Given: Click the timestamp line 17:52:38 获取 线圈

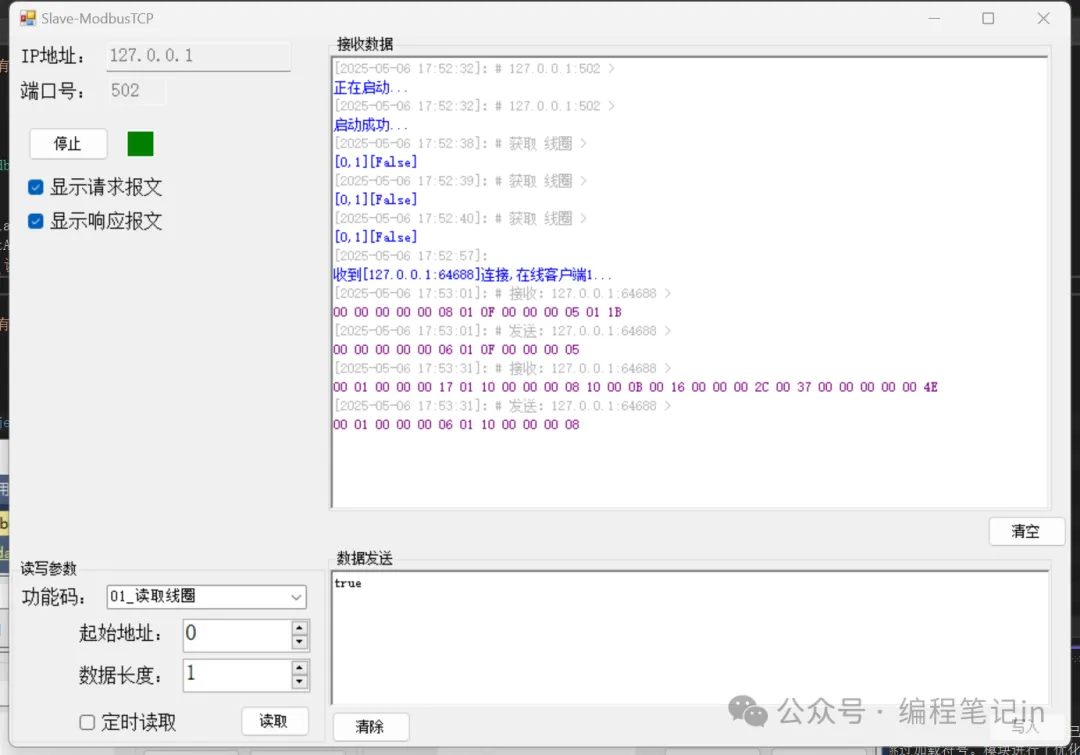Looking at the screenshot, I should [x=460, y=143].
